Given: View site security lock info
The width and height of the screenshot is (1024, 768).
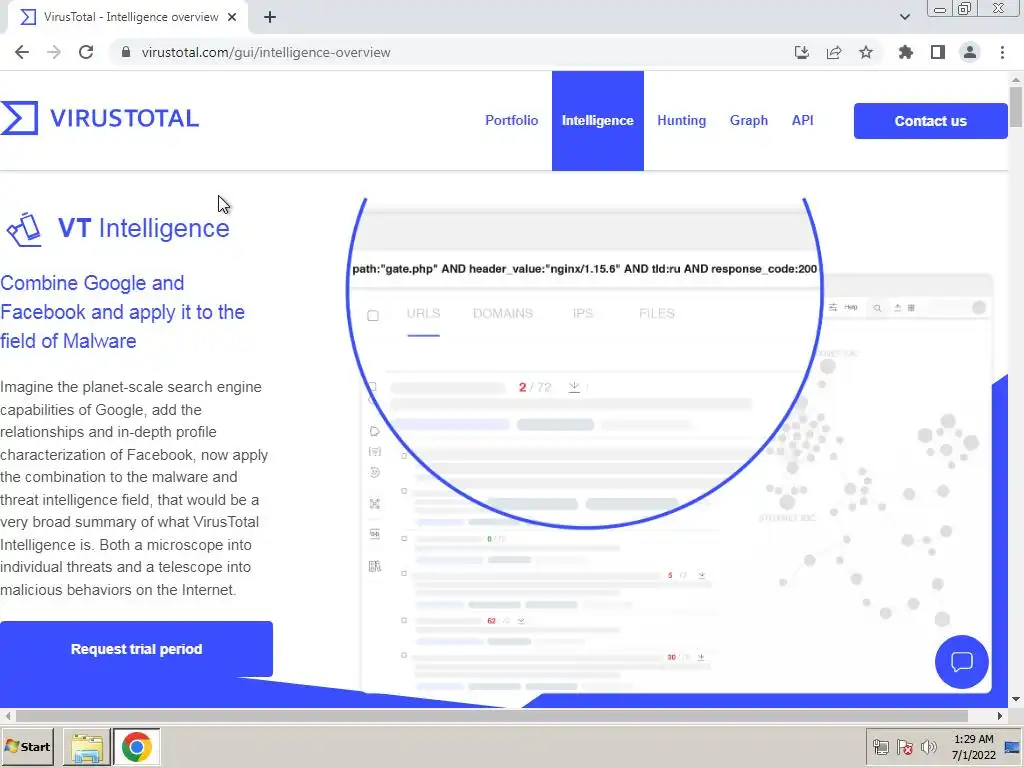Looking at the screenshot, I should click(126, 52).
